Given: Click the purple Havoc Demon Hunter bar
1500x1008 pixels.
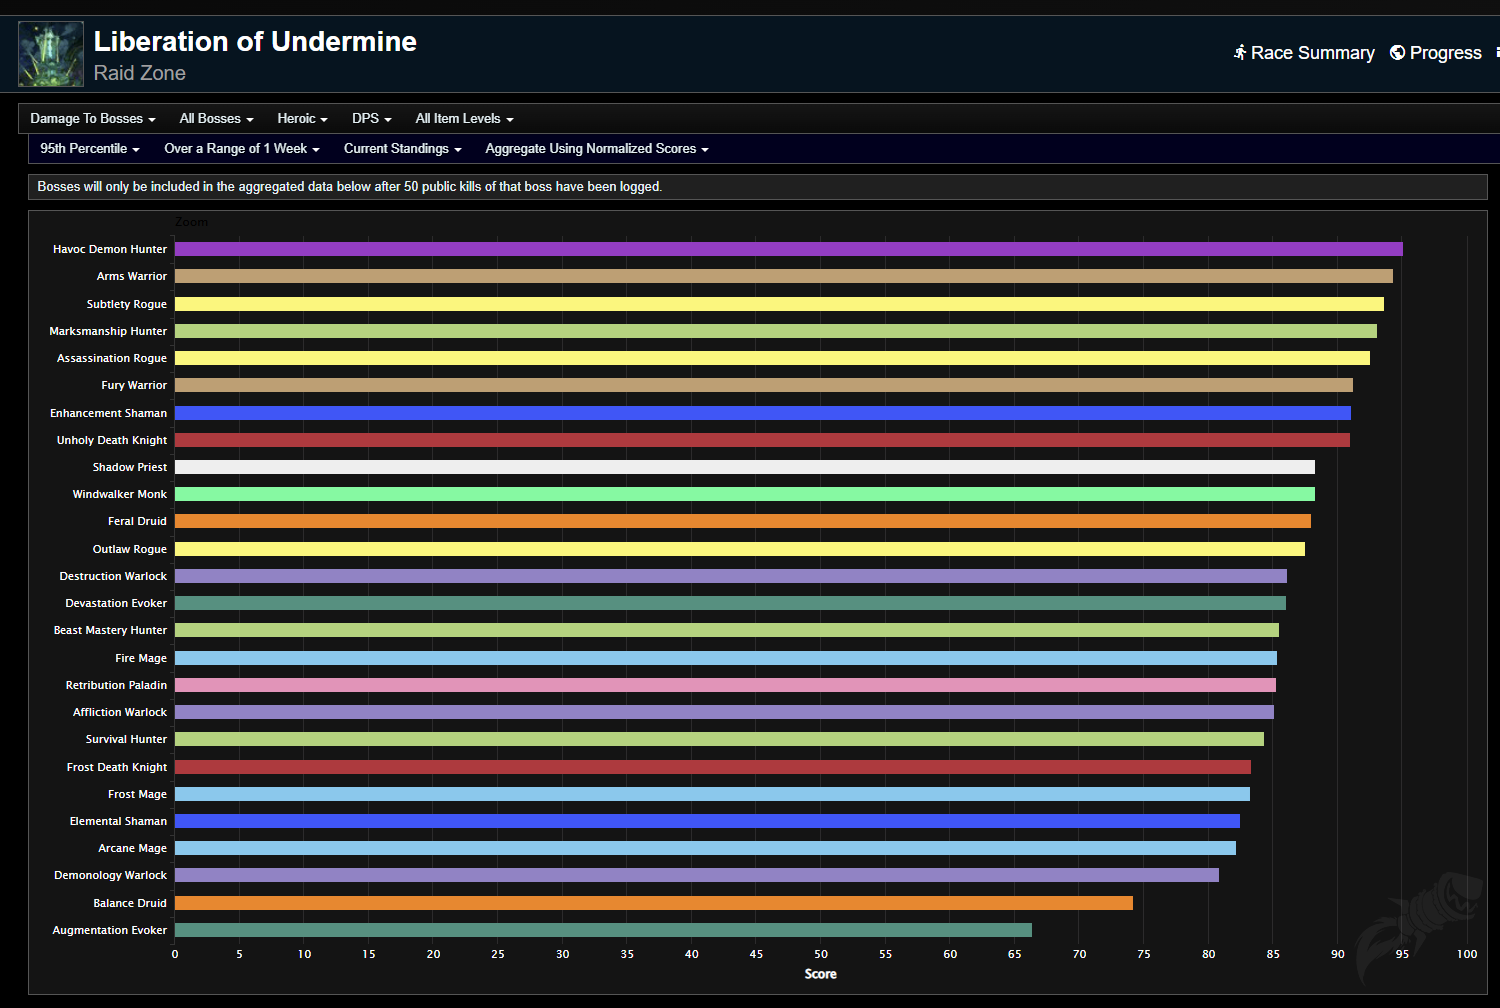Looking at the screenshot, I should [x=788, y=249].
